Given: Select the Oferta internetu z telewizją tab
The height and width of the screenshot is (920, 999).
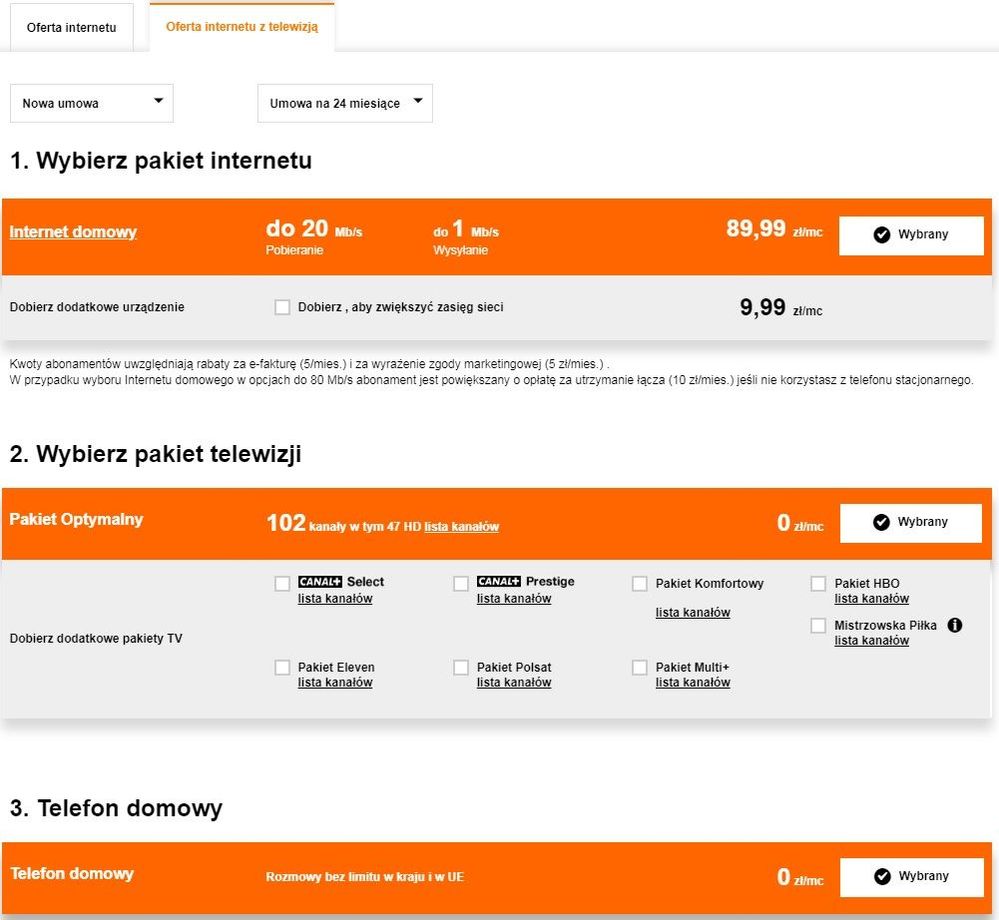Looking at the screenshot, I should pyautogui.click(x=241, y=27).
